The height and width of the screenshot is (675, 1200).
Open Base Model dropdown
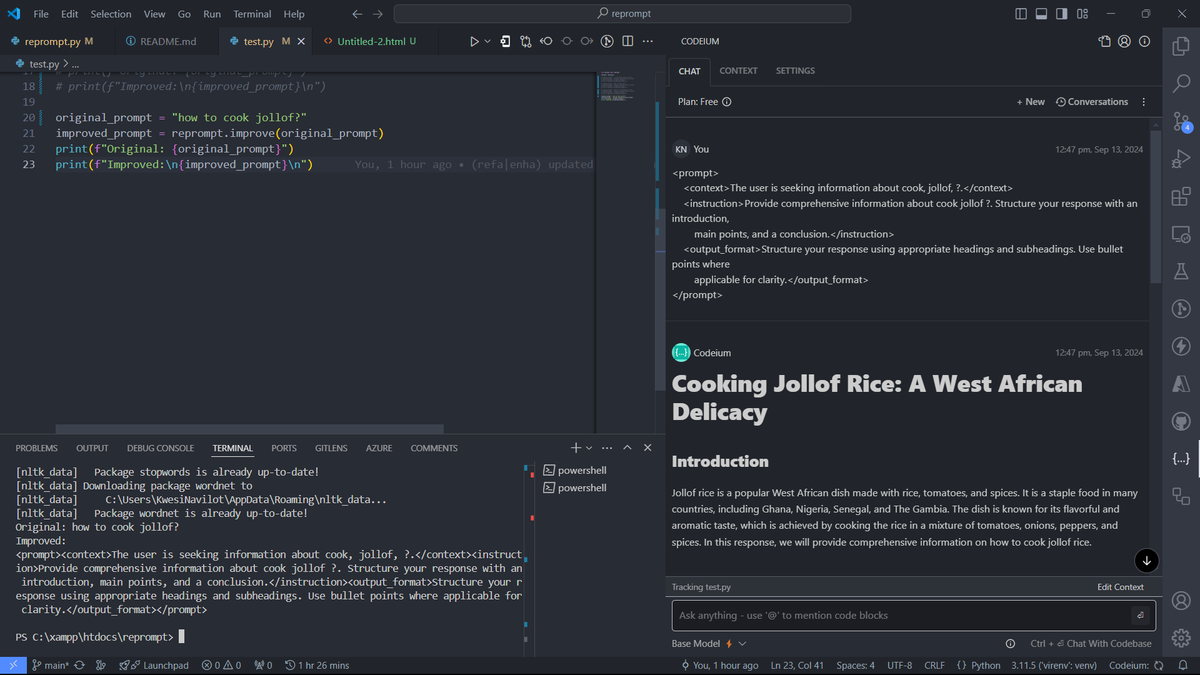click(709, 643)
